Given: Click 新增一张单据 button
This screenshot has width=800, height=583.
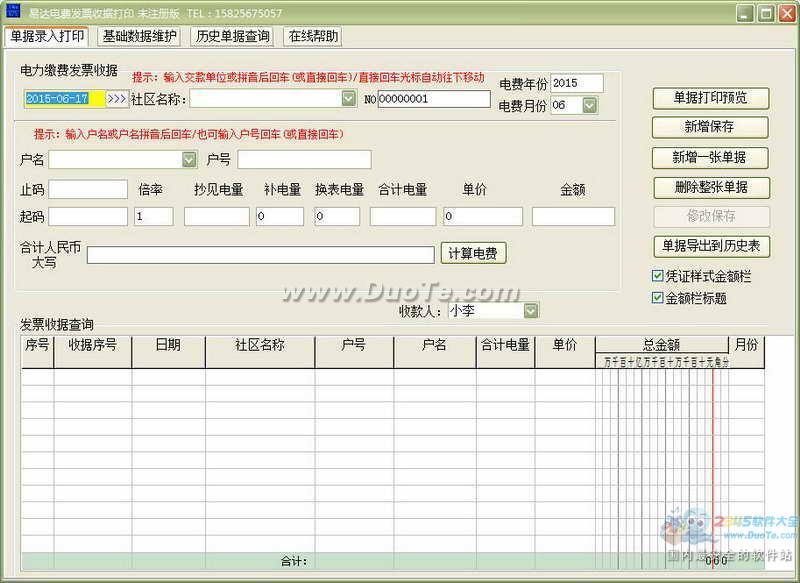Looking at the screenshot, I should click(x=710, y=158).
